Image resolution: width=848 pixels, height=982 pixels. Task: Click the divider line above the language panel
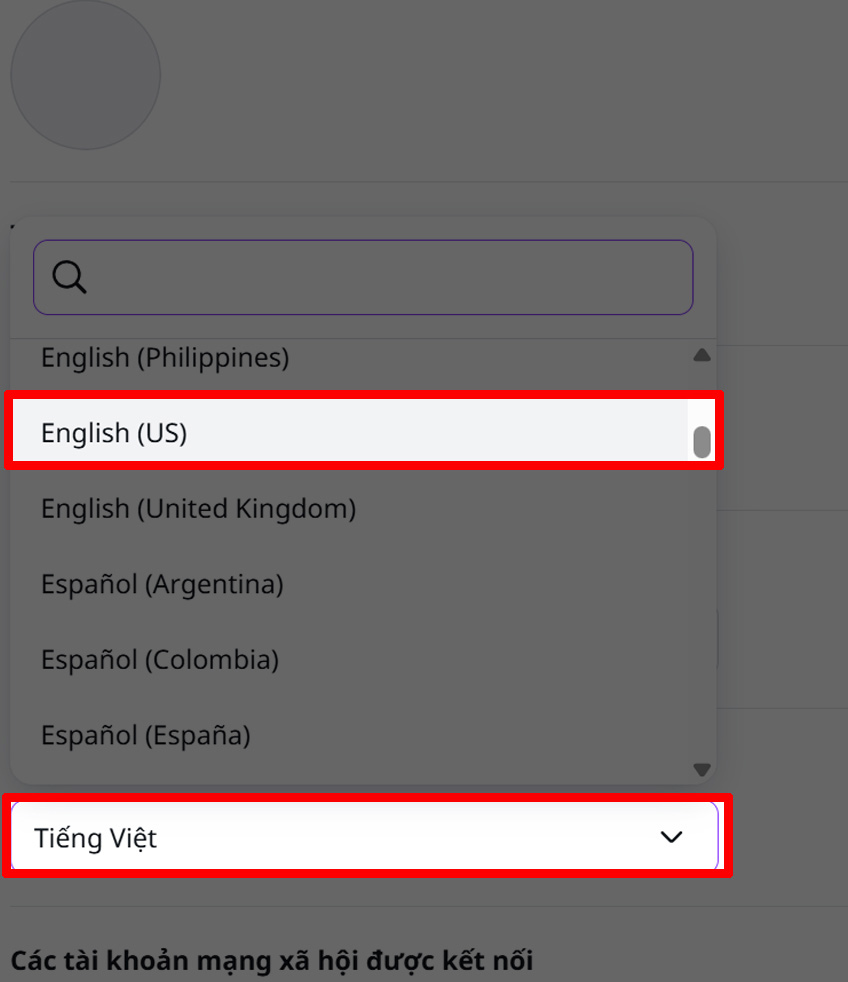(x=424, y=180)
